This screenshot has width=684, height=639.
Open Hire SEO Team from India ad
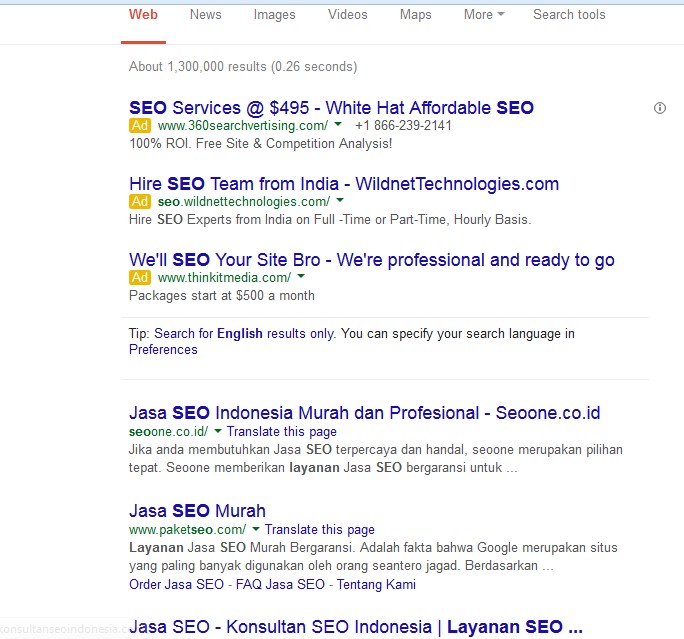[x=343, y=184]
